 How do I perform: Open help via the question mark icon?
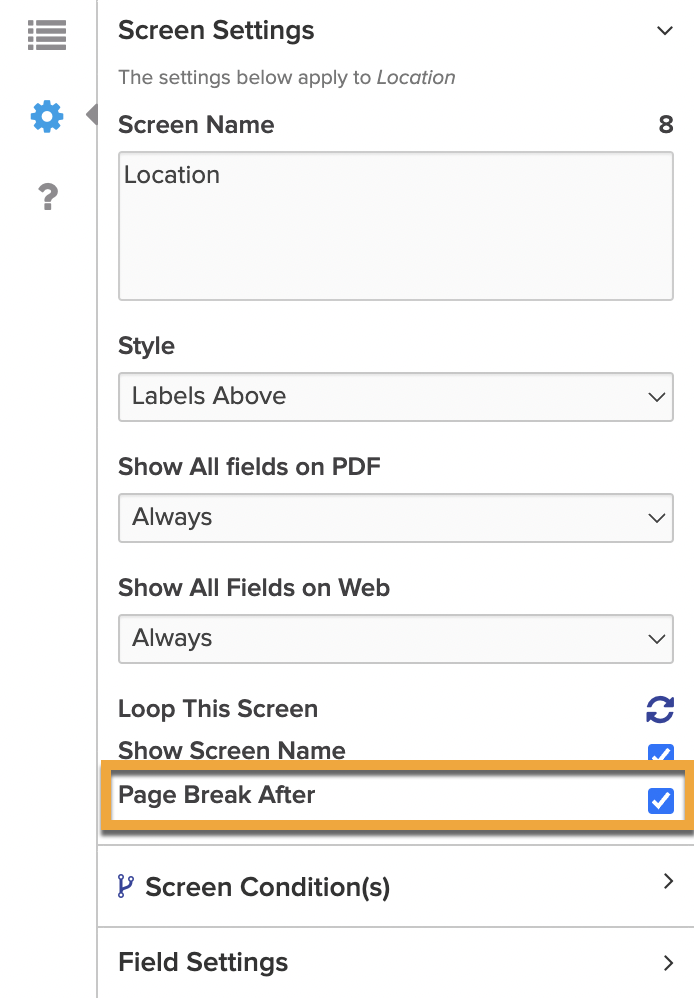coord(46,196)
